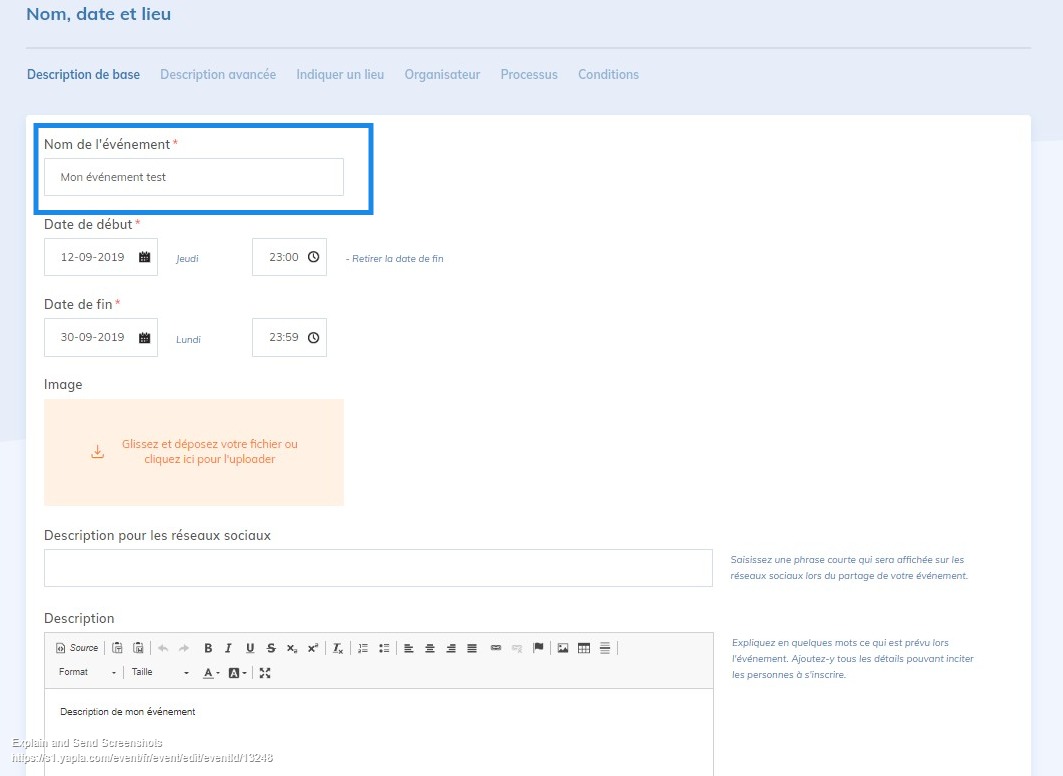Toggle Source view in the editor
Screen dimensions: 1063x776
click(x=77, y=648)
